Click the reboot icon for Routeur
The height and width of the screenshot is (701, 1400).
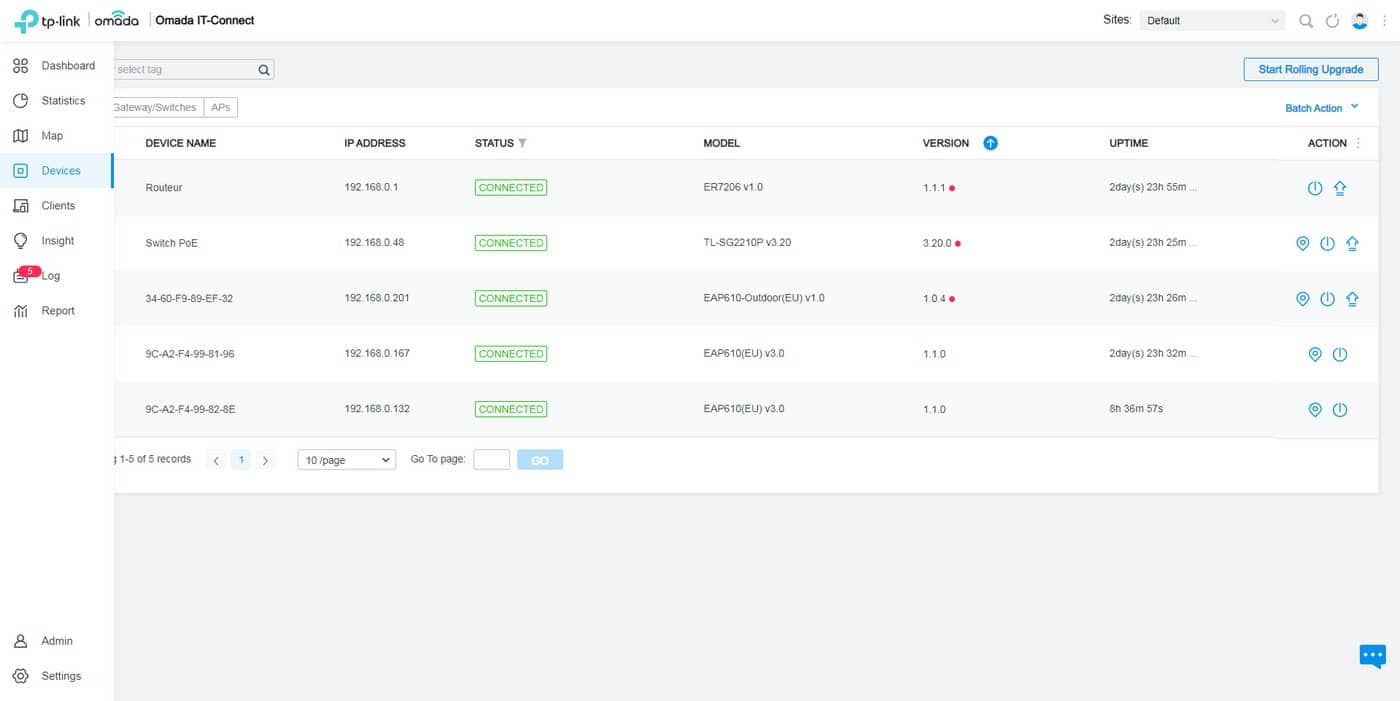1315,188
